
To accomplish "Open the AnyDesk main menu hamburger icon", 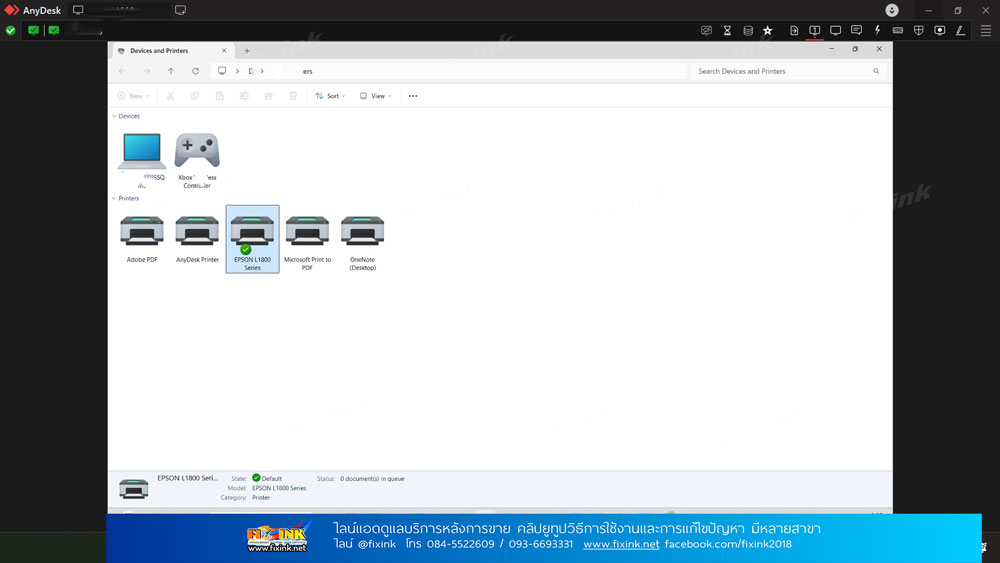I will [x=985, y=31].
